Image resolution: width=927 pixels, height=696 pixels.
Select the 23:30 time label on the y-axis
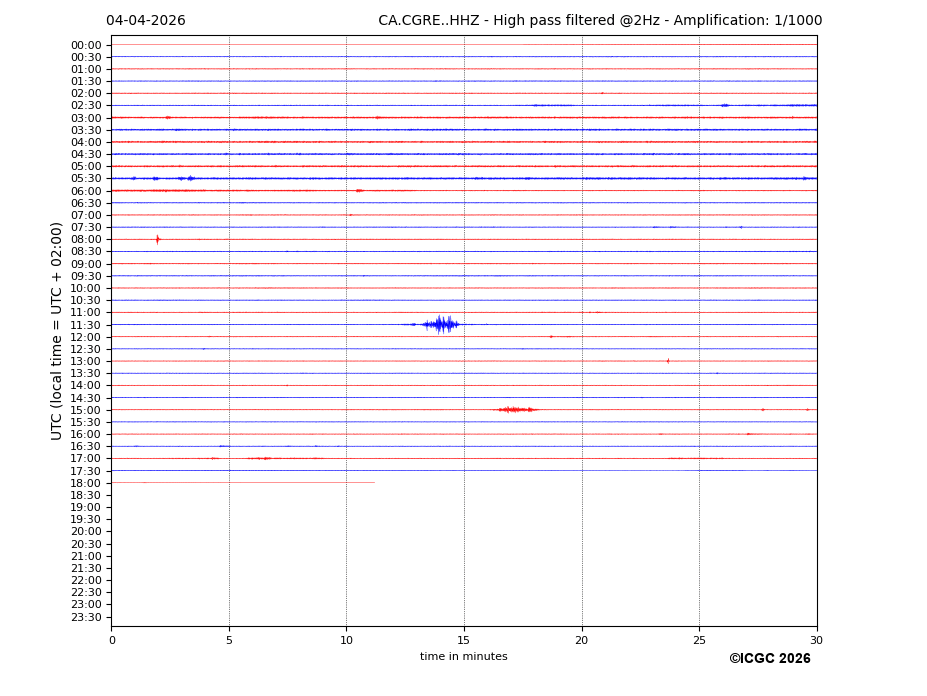click(x=86, y=617)
